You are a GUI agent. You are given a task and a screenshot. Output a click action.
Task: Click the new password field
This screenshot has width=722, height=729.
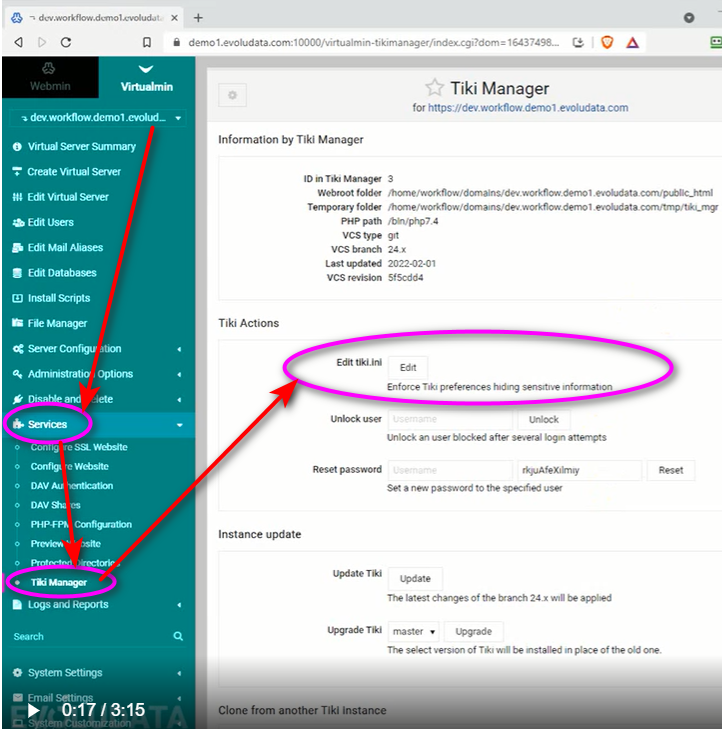point(579,470)
